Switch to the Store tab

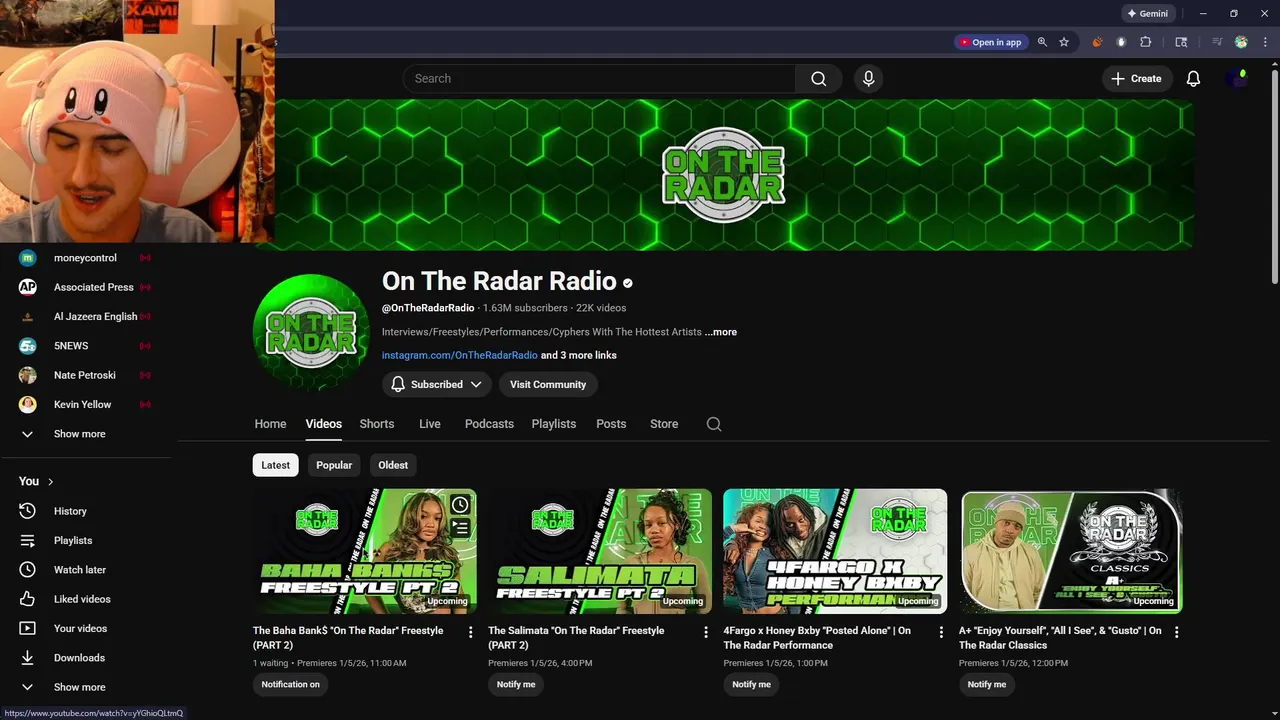tap(664, 424)
